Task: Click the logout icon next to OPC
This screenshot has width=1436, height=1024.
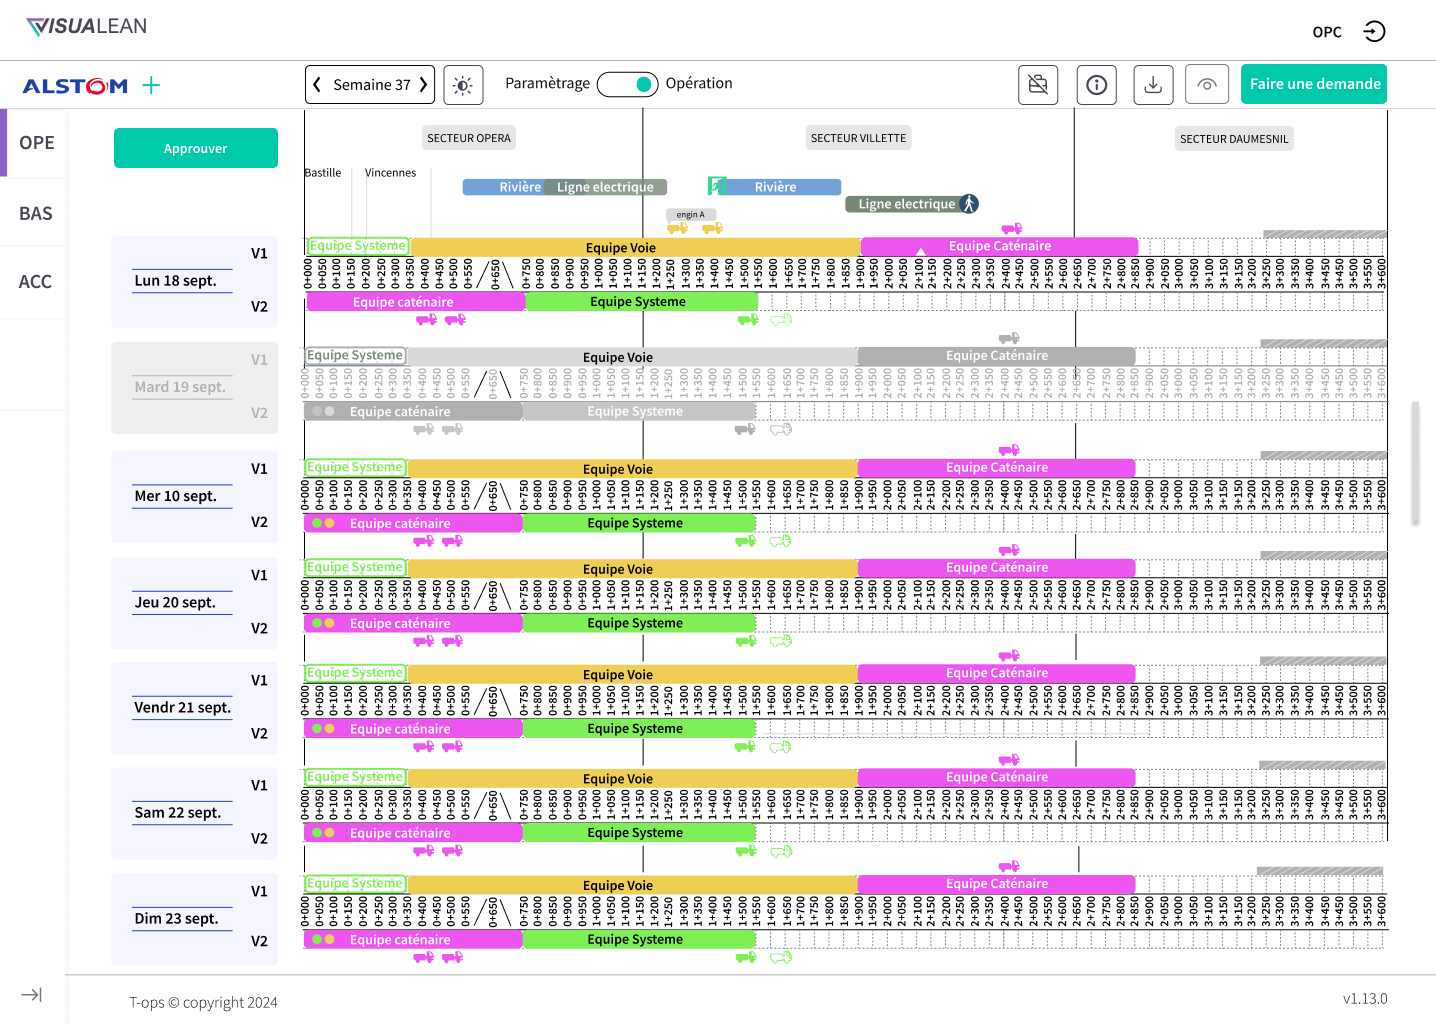Action: (x=1374, y=32)
